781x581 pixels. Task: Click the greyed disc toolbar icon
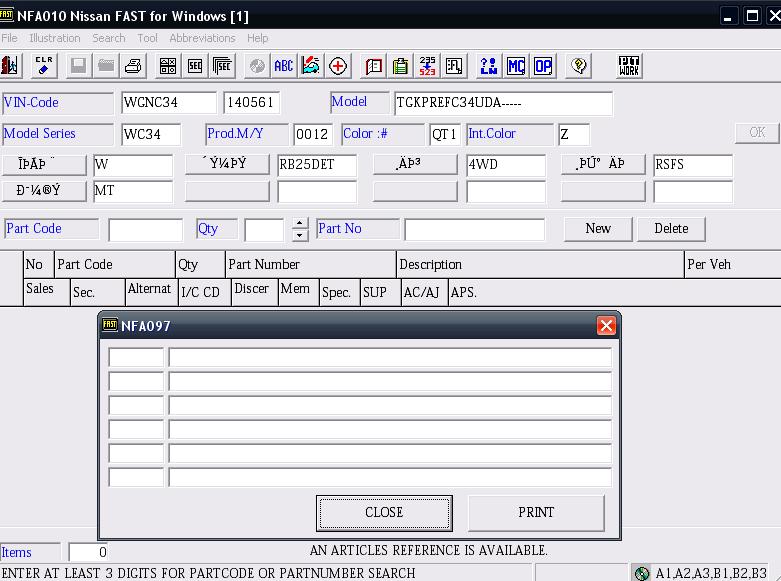[257, 66]
